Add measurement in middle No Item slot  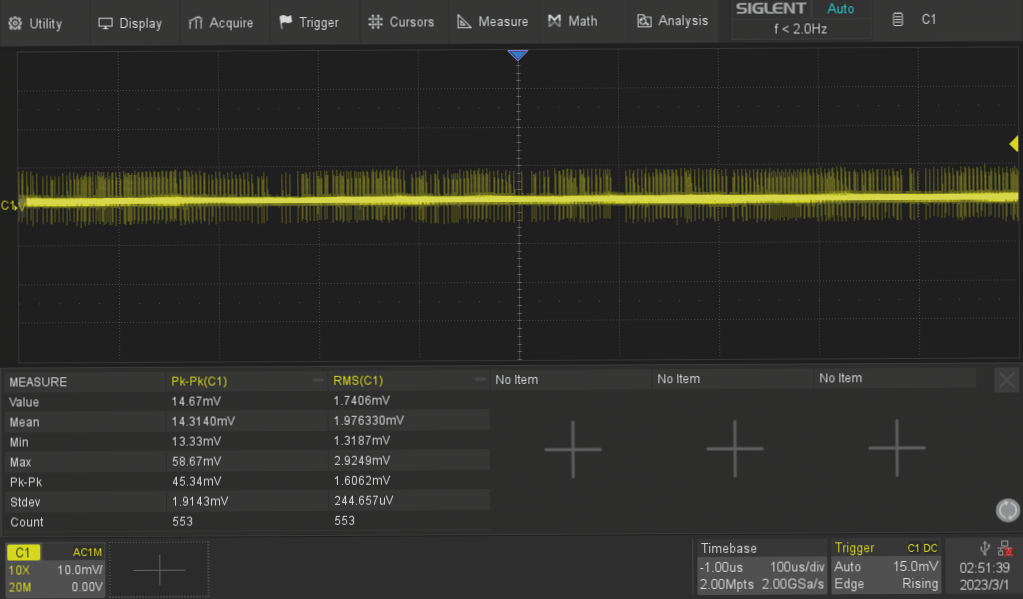735,448
